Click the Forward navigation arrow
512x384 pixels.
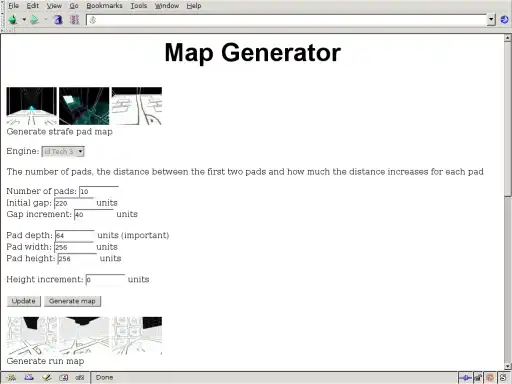point(34,20)
